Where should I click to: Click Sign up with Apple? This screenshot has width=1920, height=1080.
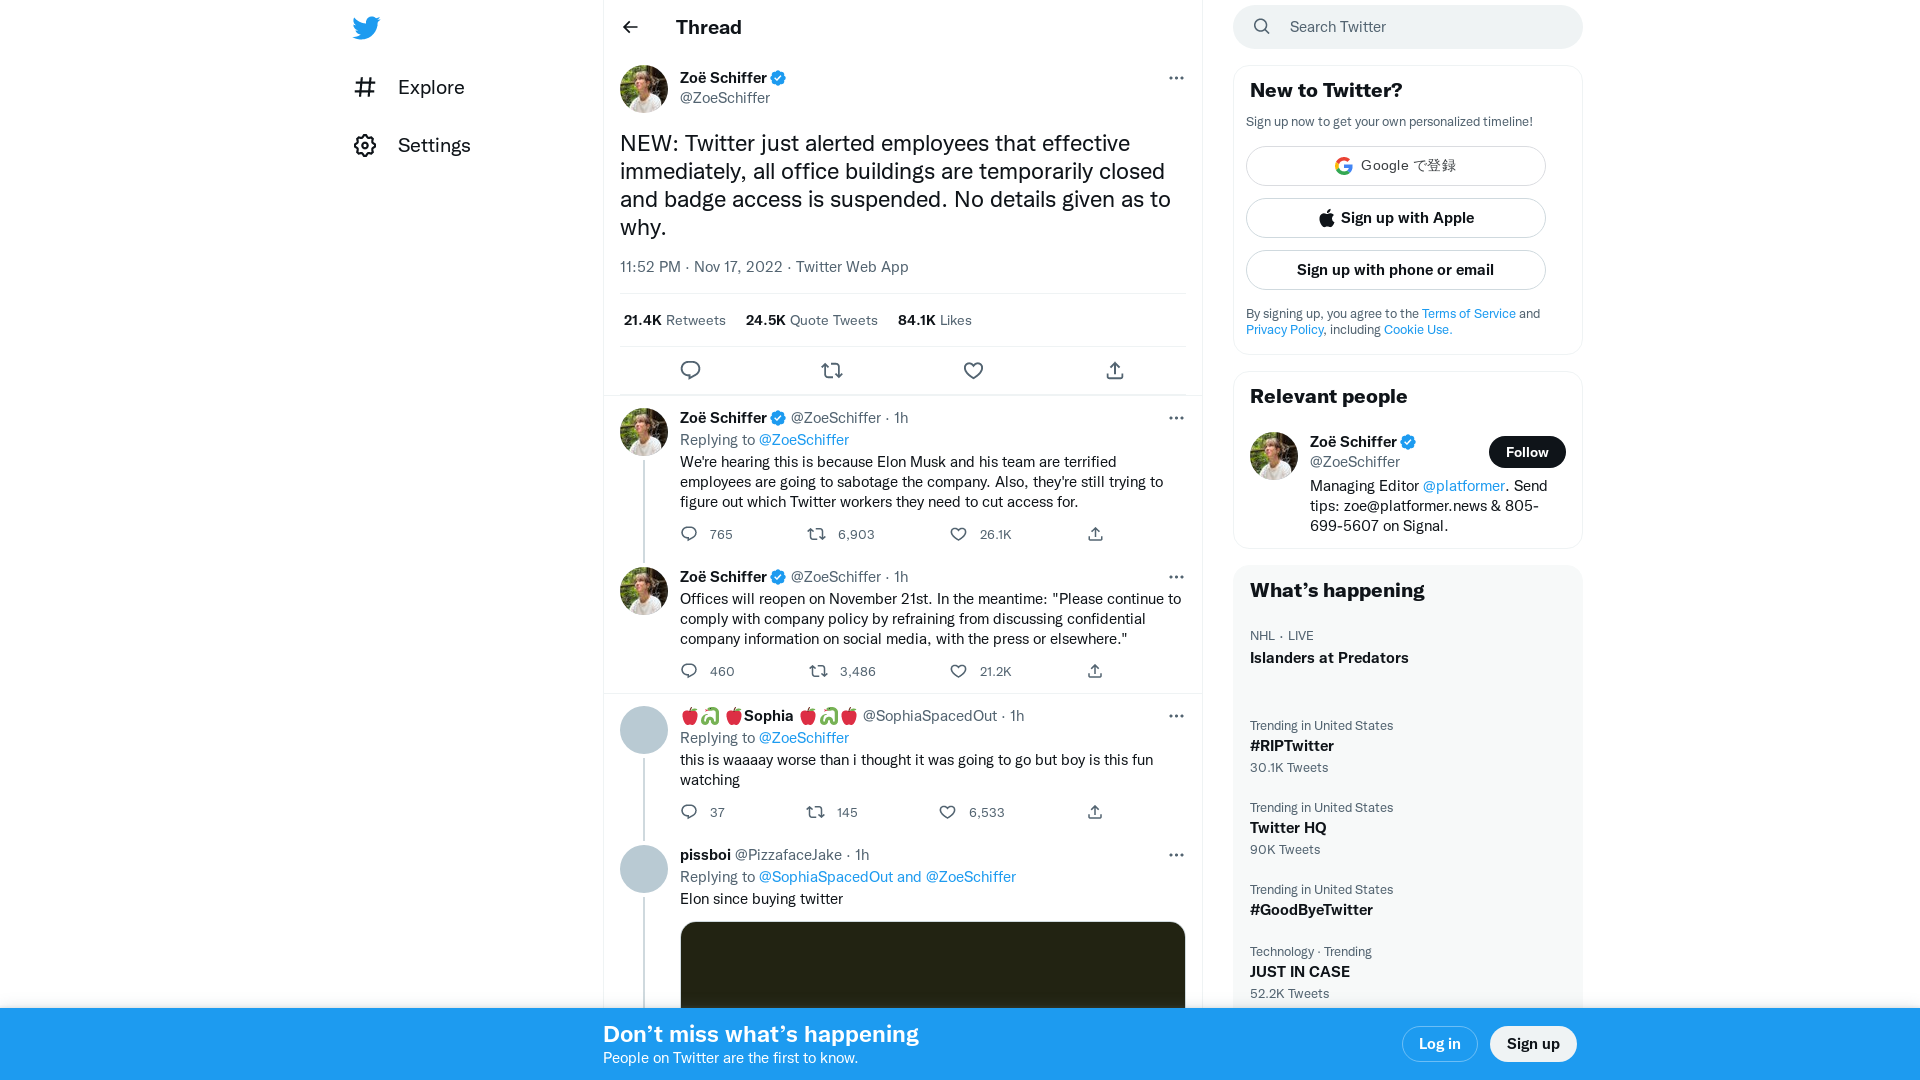pos(1395,218)
